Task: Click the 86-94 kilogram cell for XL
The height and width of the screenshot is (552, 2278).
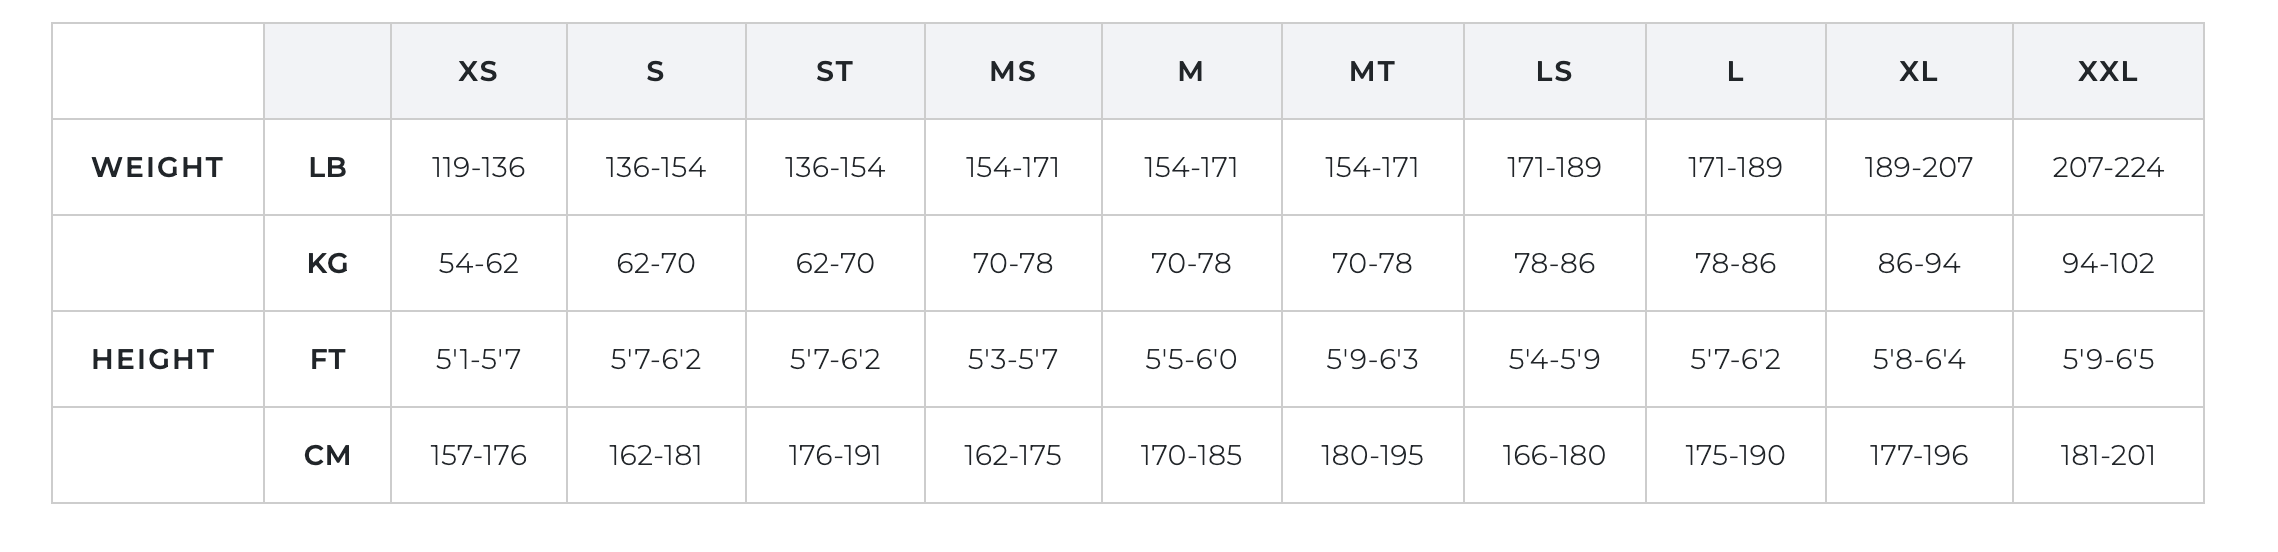Action: [x=1918, y=264]
